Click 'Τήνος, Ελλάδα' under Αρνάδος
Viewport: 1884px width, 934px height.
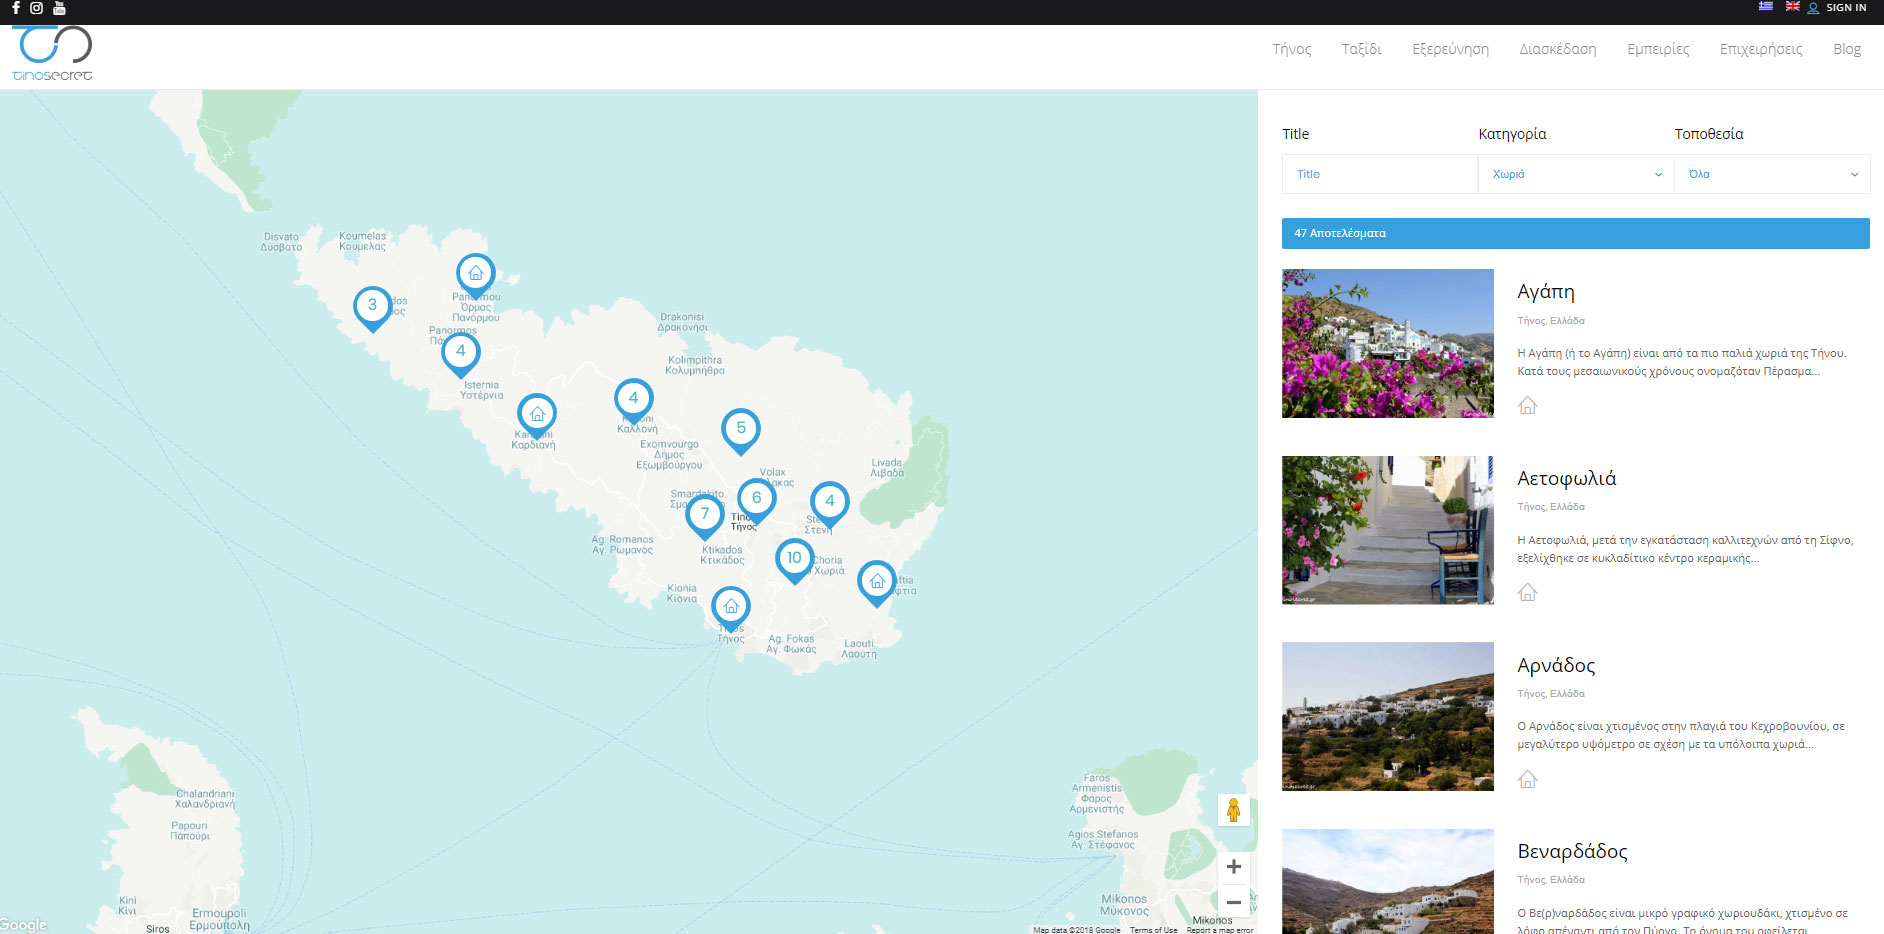point(1551,694)
